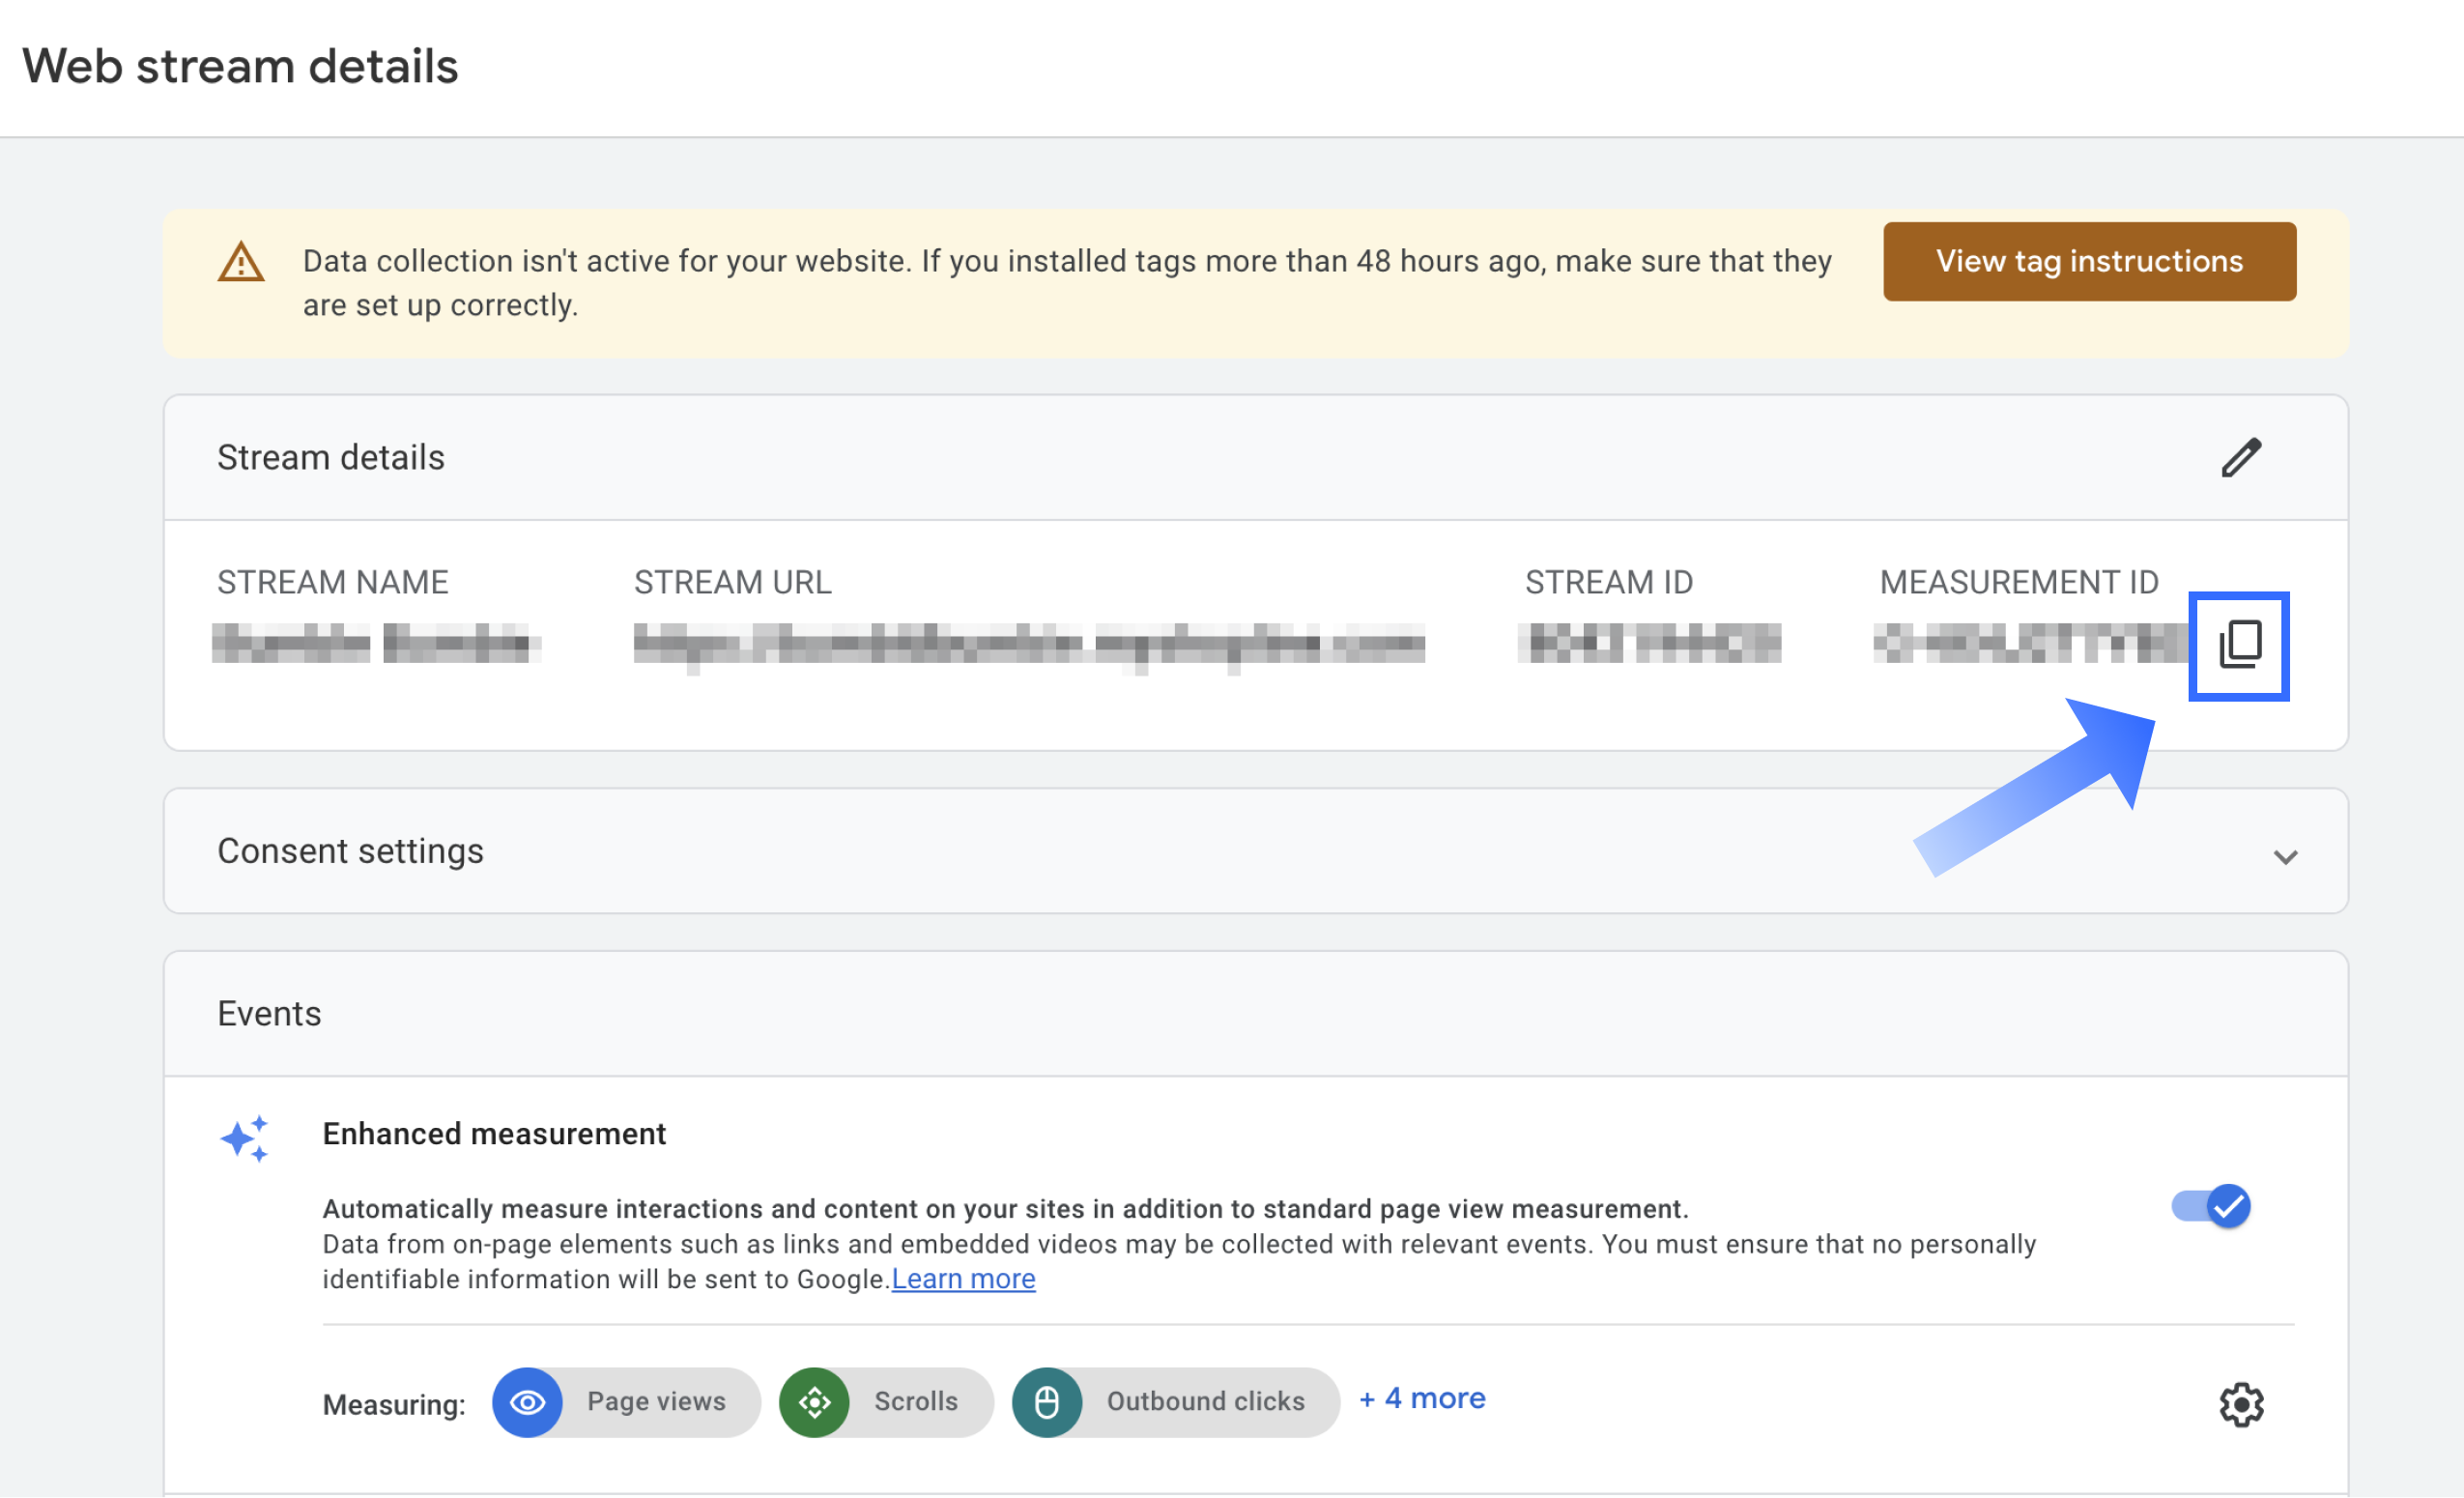
Task: Expand Consent settings chevron
Action: (2285, 856)
